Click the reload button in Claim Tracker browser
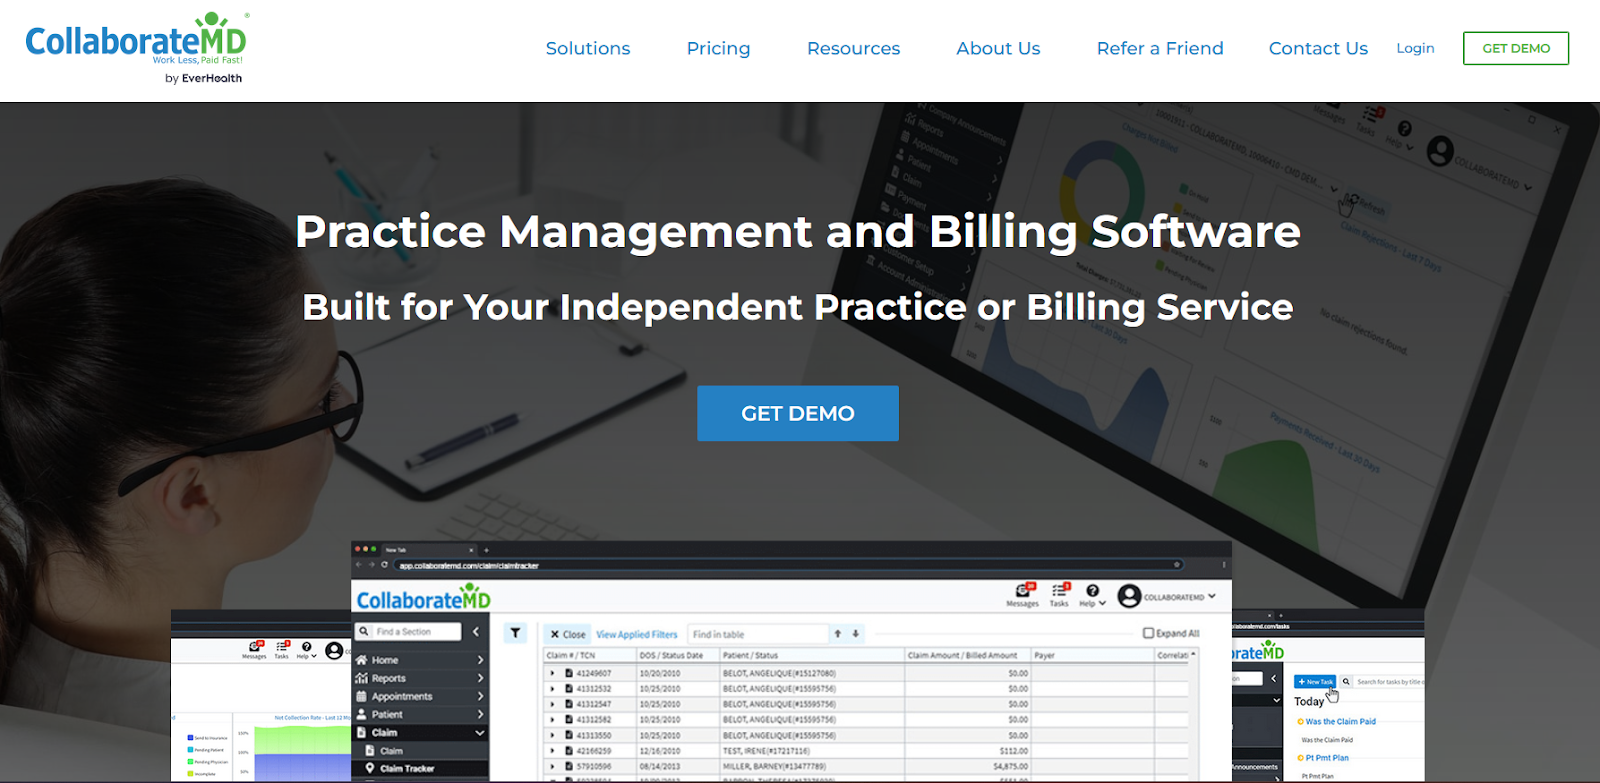 click(x=384, y=565)
